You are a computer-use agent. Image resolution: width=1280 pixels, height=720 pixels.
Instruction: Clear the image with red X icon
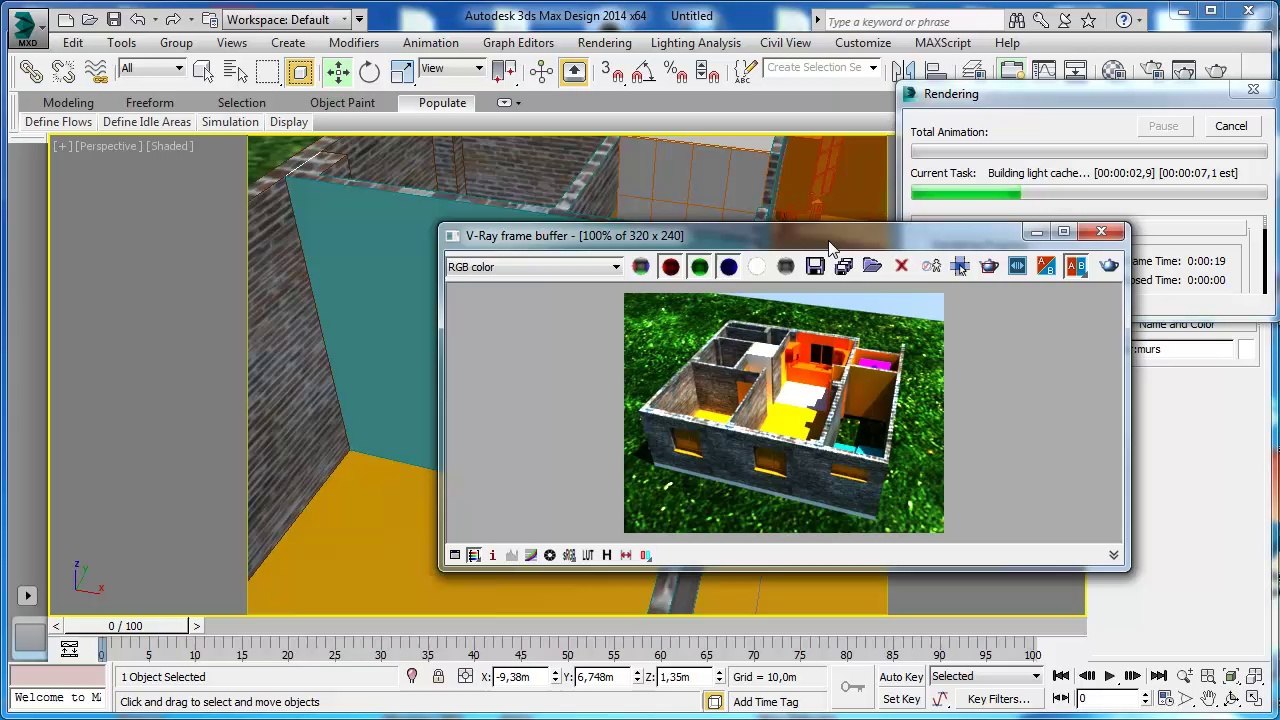point(901,266)
